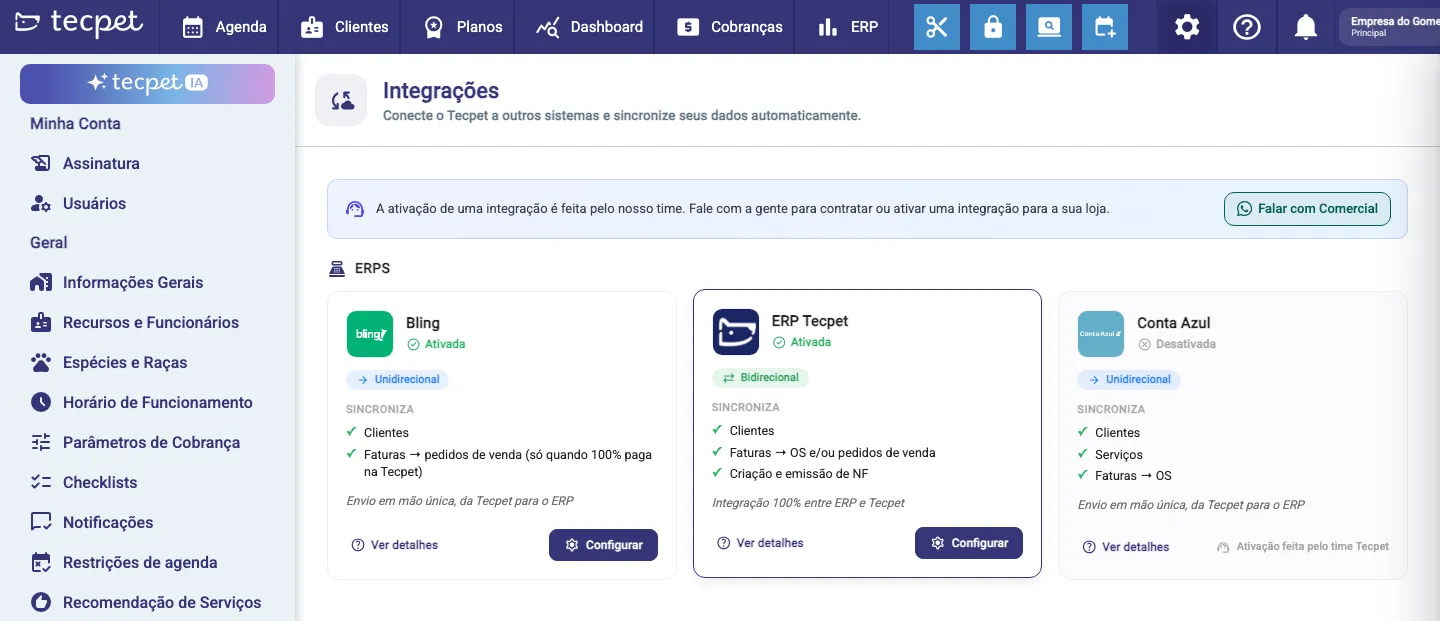Click the ERP Tecpet integration logo
1440x621 pixels.
coord(736,332)
